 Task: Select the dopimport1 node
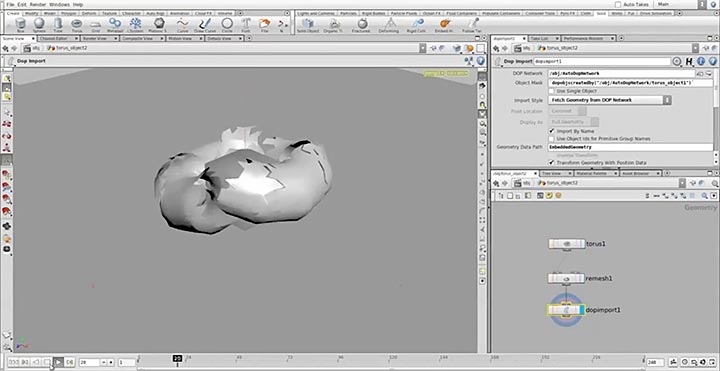point(566,310)
